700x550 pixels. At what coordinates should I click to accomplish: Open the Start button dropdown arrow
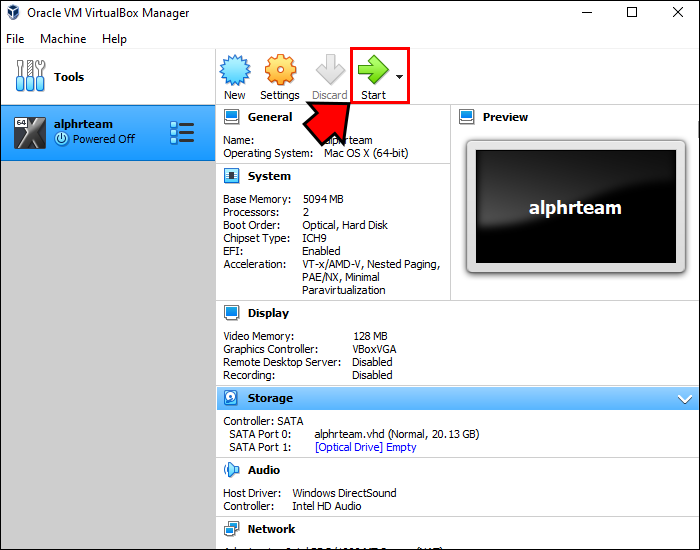coord(400,77)
